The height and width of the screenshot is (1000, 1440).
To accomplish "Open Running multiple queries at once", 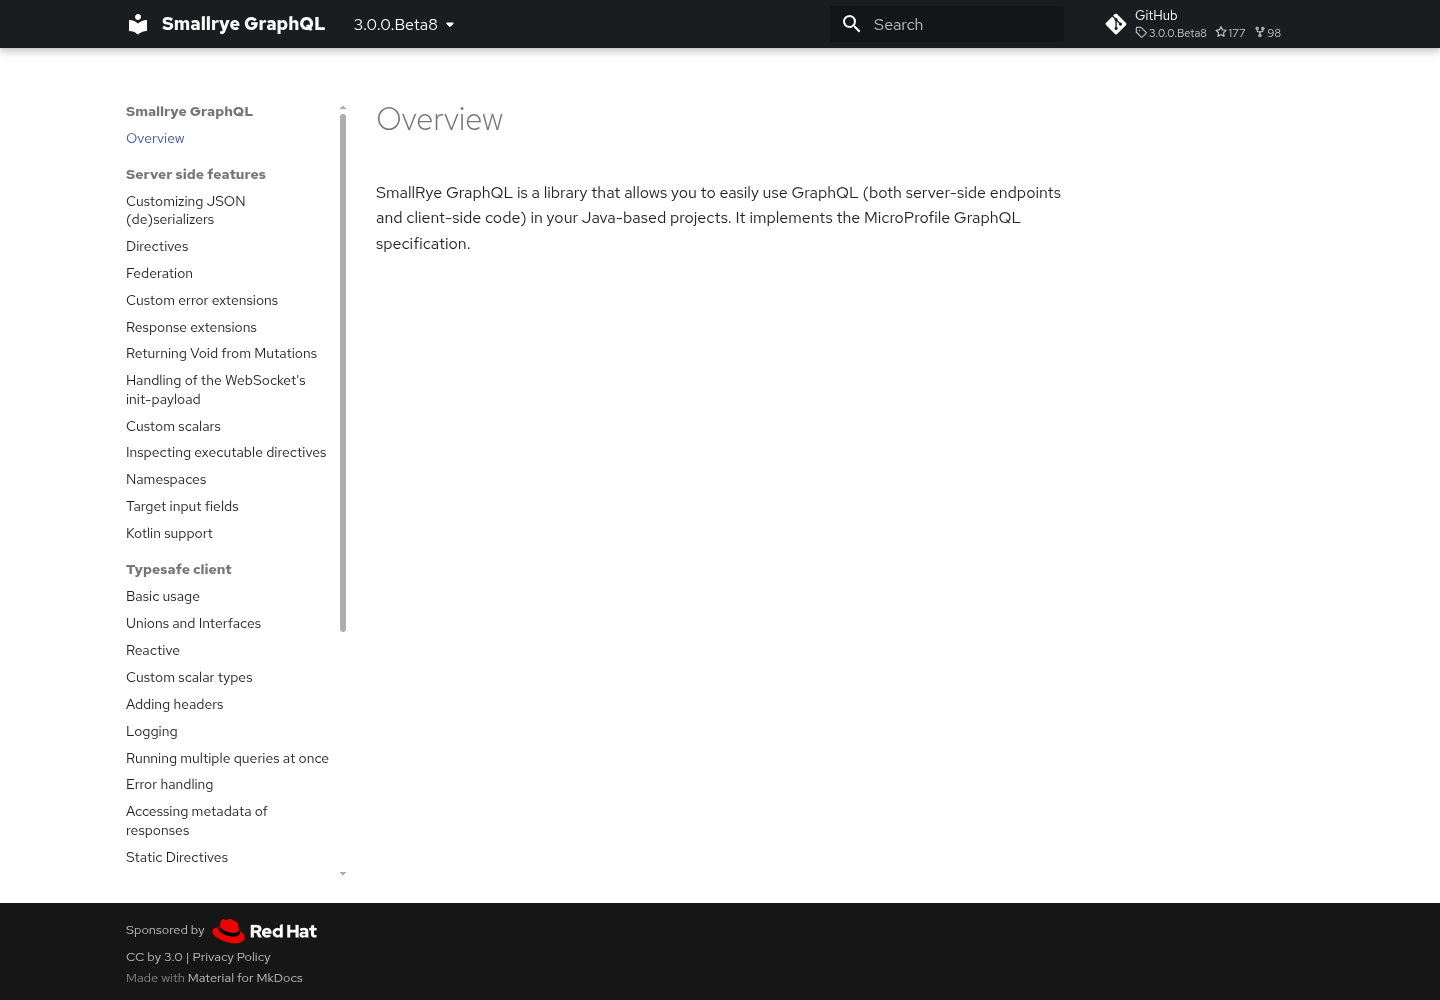I will coord(227,758).
